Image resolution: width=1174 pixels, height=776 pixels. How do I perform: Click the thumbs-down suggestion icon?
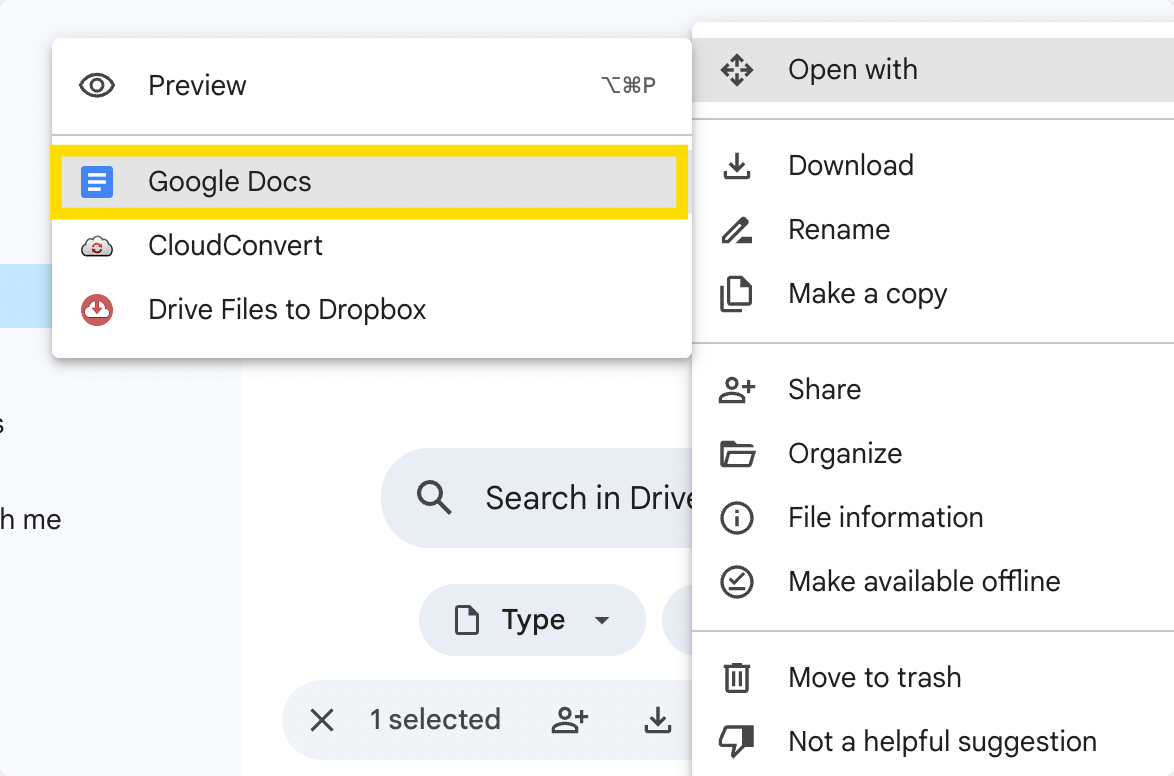737,742
